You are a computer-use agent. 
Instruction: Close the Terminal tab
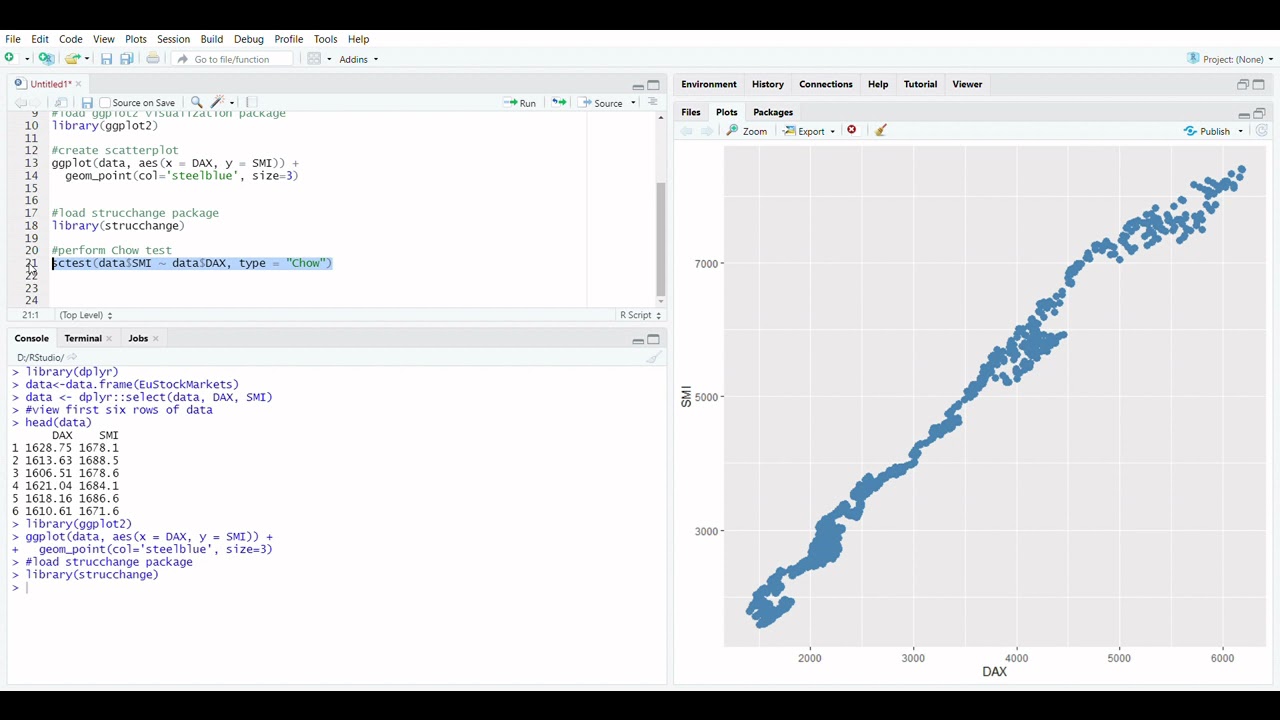[x=109, y=339]
